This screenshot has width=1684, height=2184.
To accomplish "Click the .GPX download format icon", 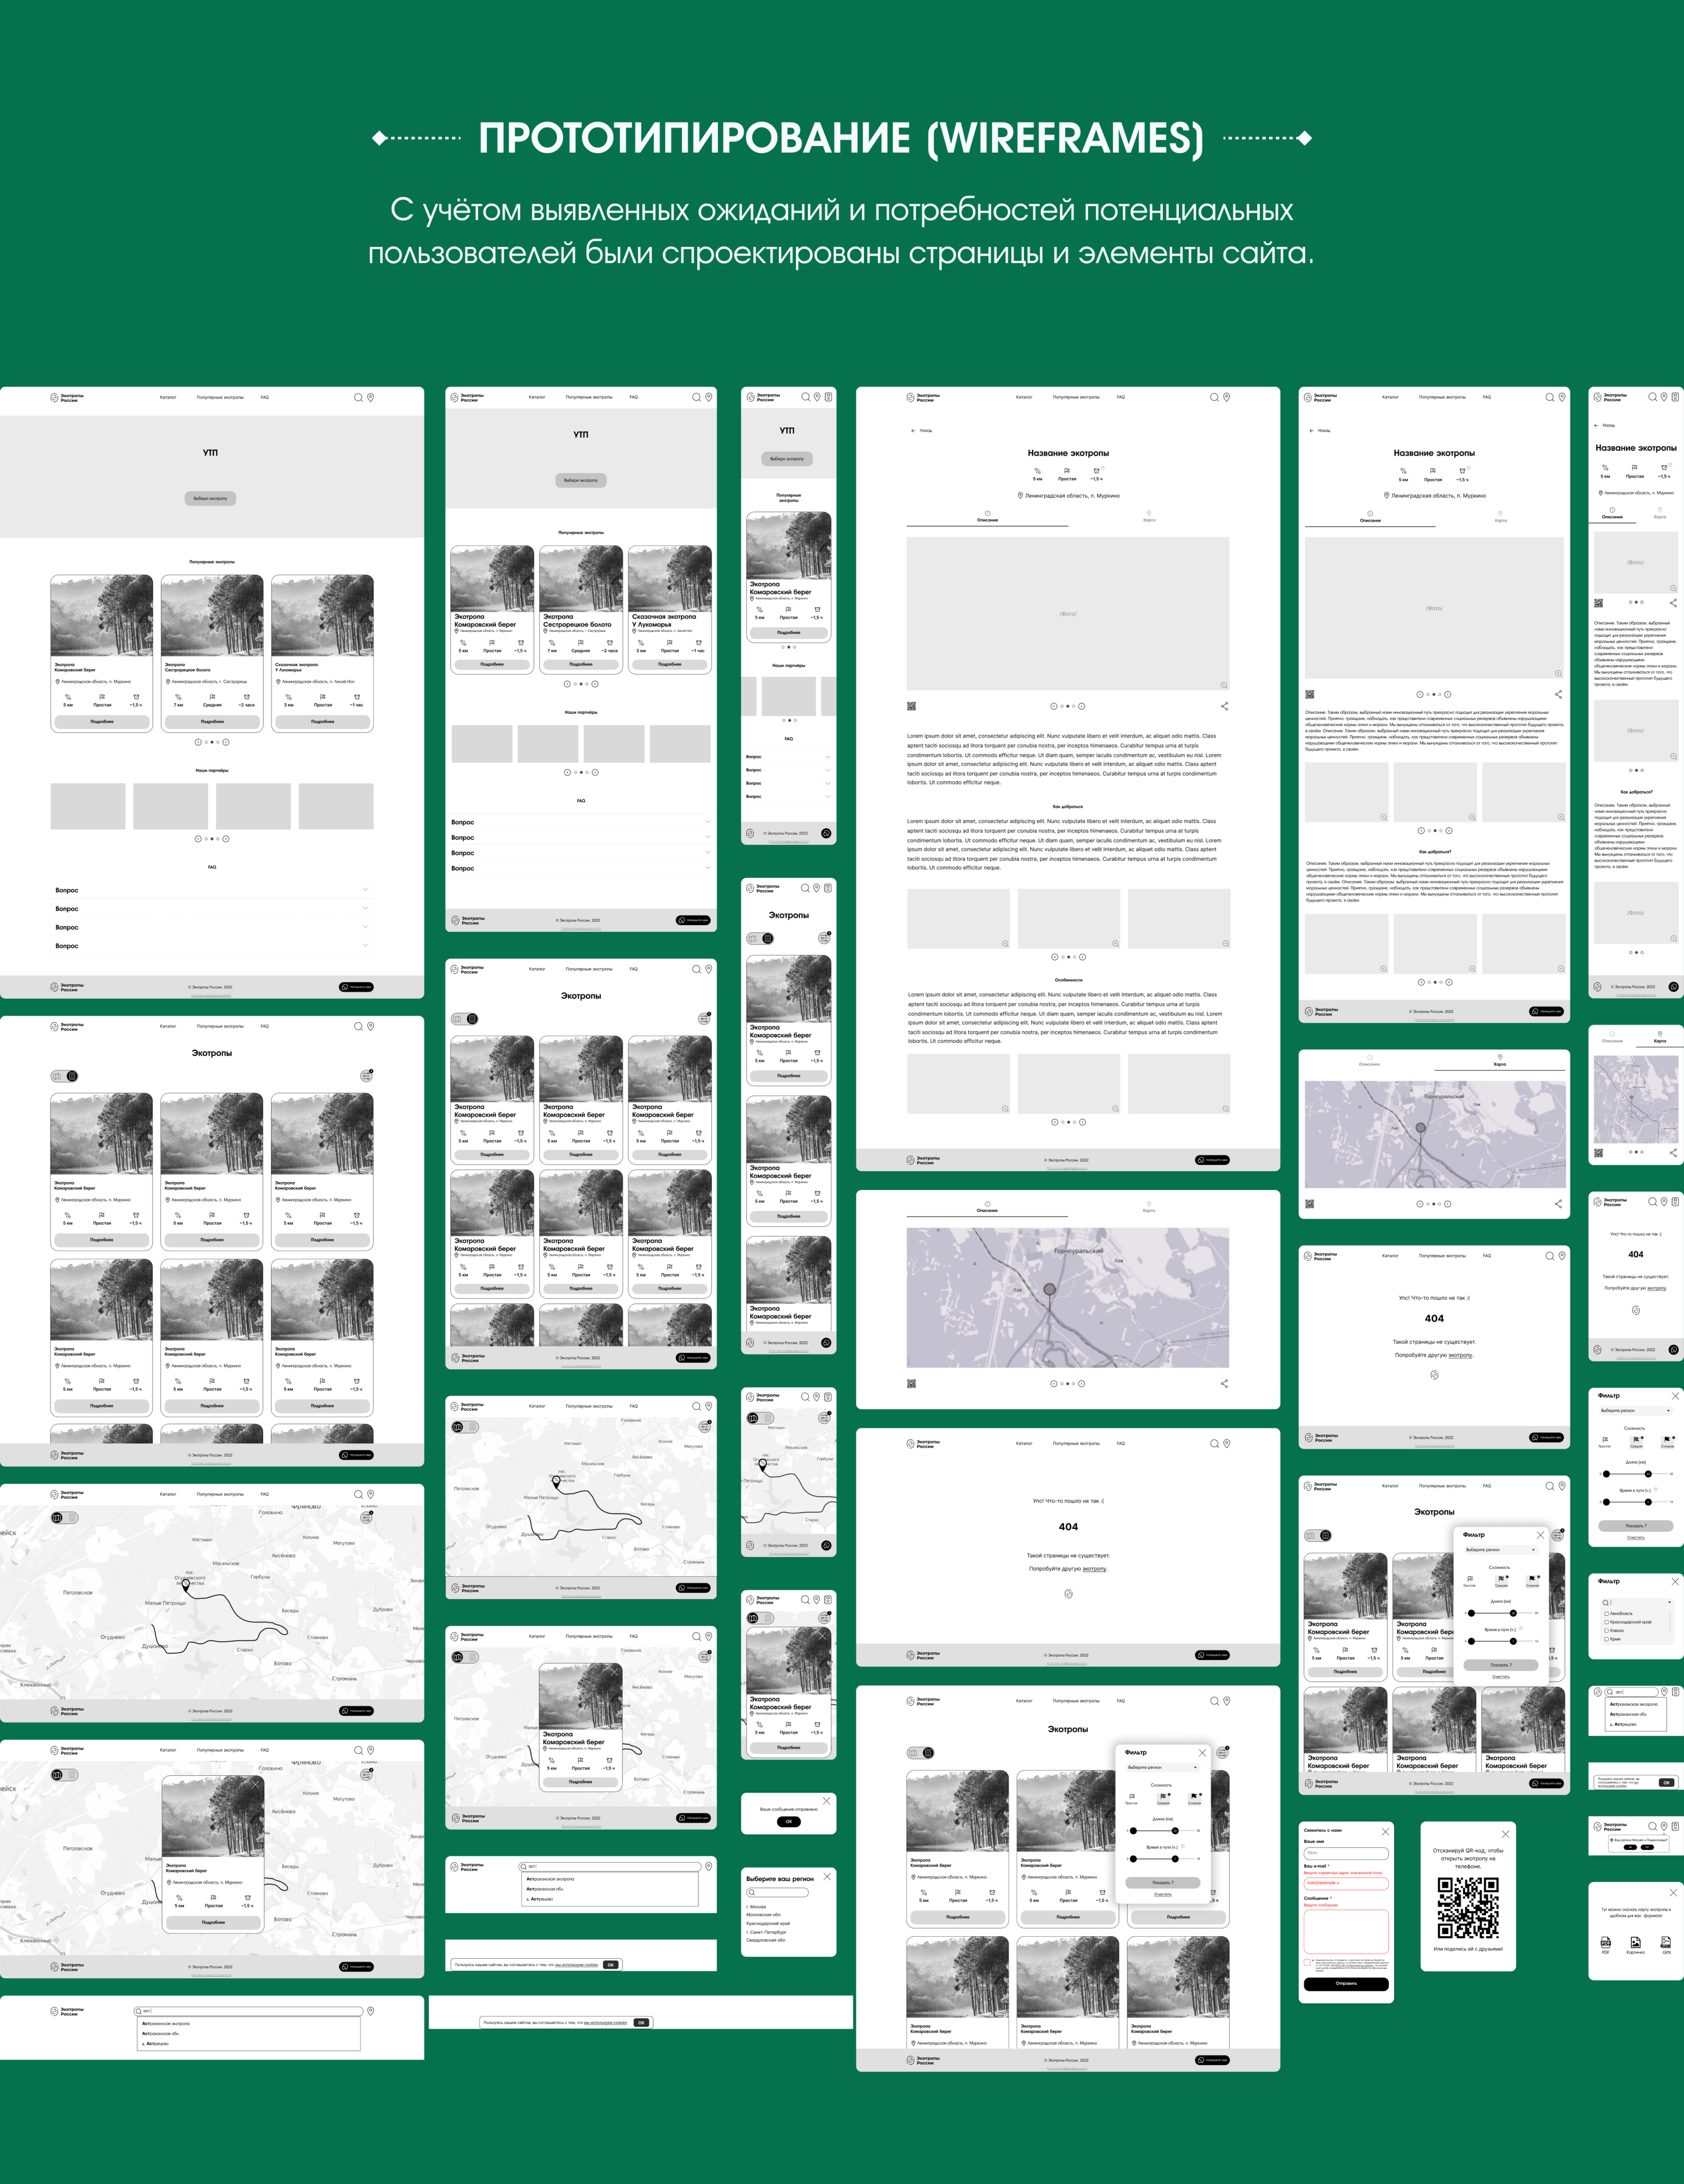I will (1666, 1942).
